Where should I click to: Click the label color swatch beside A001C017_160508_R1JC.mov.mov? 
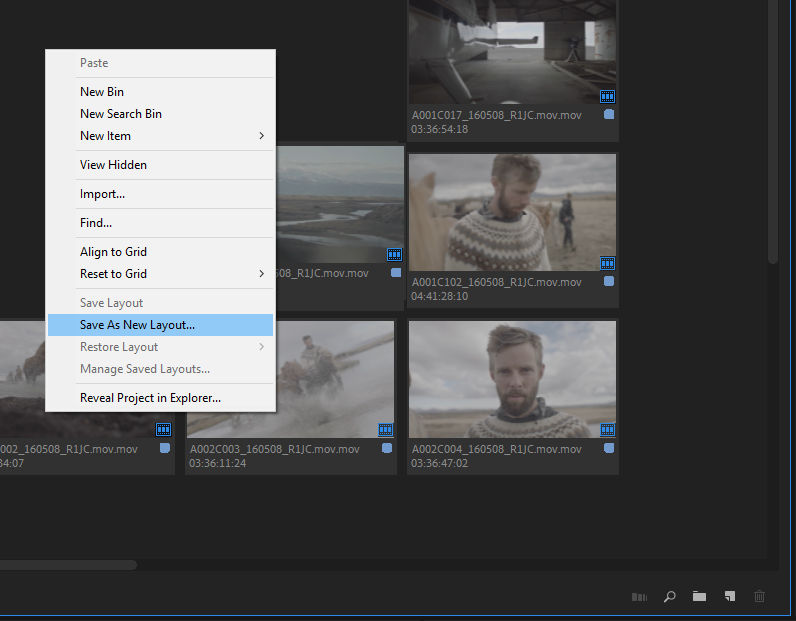pyautogui.click(x=609, y=114)
